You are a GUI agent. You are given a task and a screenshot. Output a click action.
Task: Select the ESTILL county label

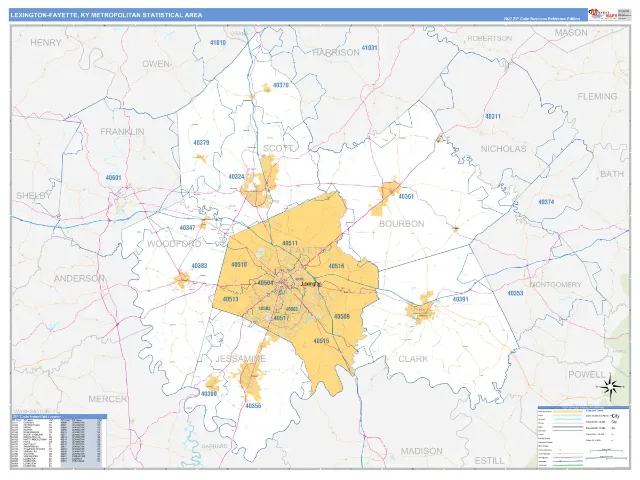(x=489, y=461)
